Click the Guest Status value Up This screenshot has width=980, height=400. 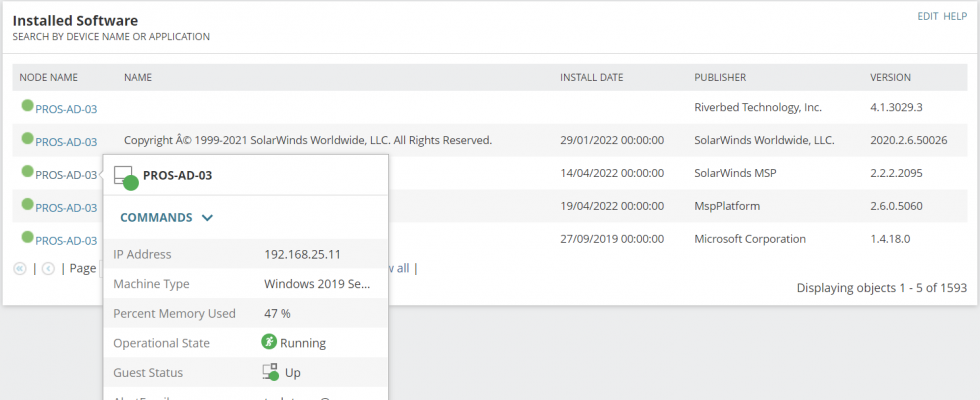click(292, 372)
